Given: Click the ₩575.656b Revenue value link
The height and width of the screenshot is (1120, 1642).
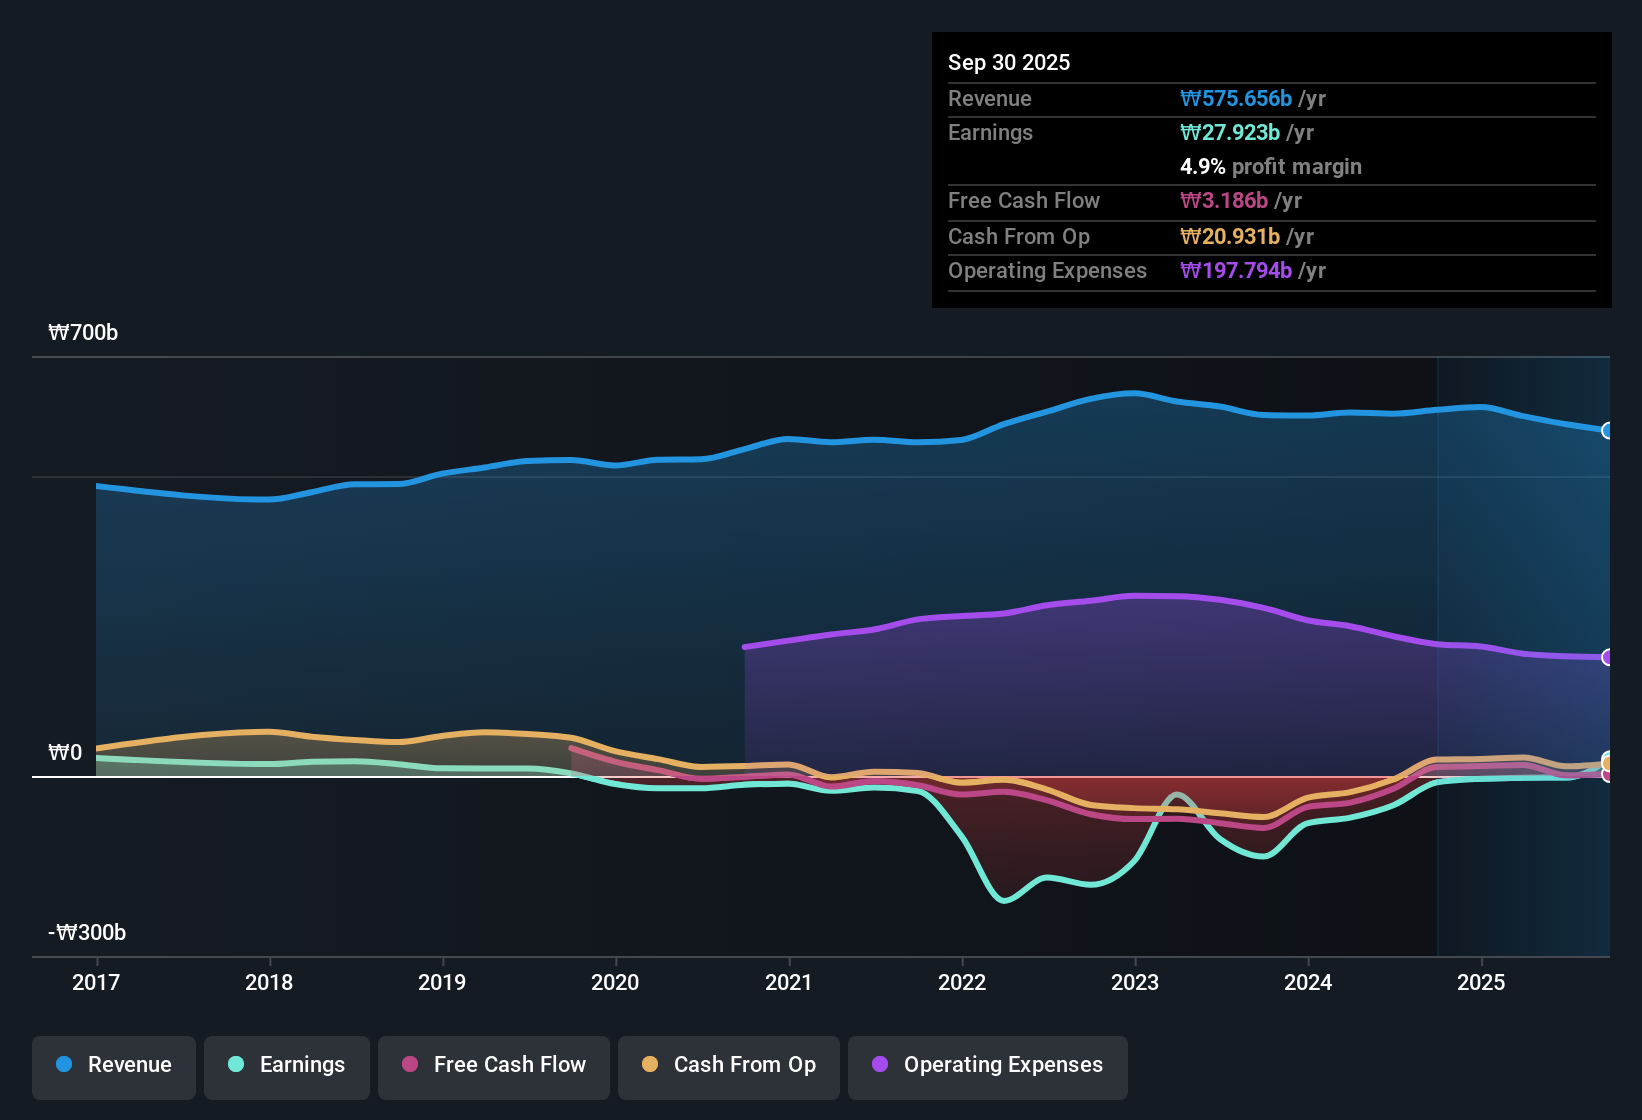Looking at the screenshot, I should 1237,98.
